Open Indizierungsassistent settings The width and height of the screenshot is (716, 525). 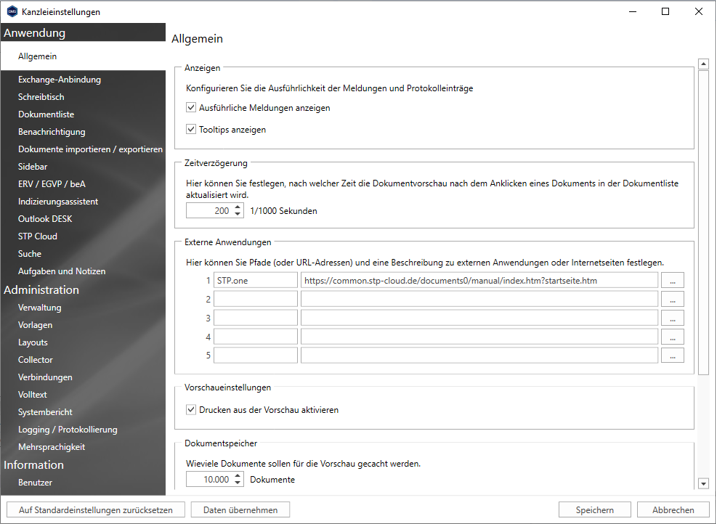tap(58, 201)
